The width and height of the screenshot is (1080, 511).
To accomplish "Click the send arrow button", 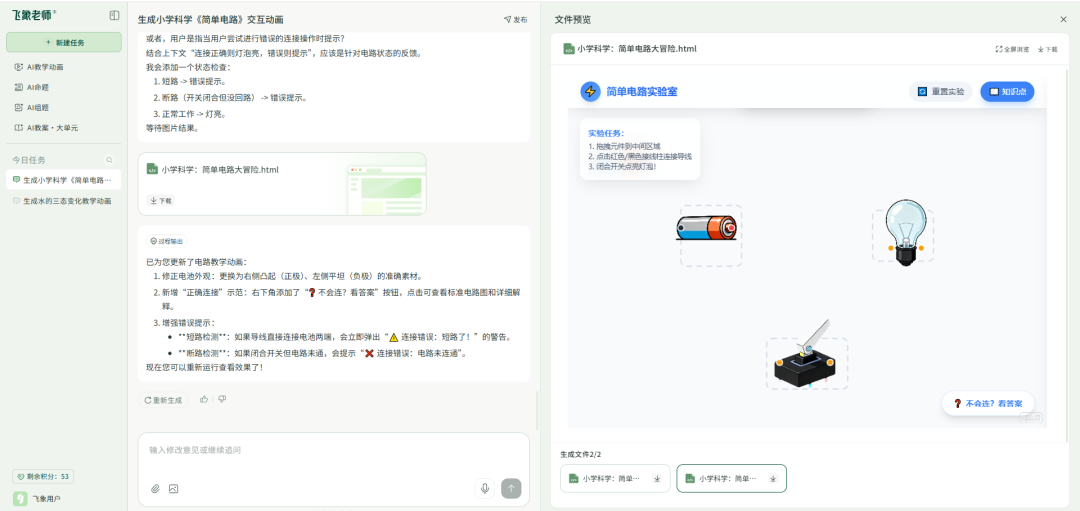I will (511, 488).
